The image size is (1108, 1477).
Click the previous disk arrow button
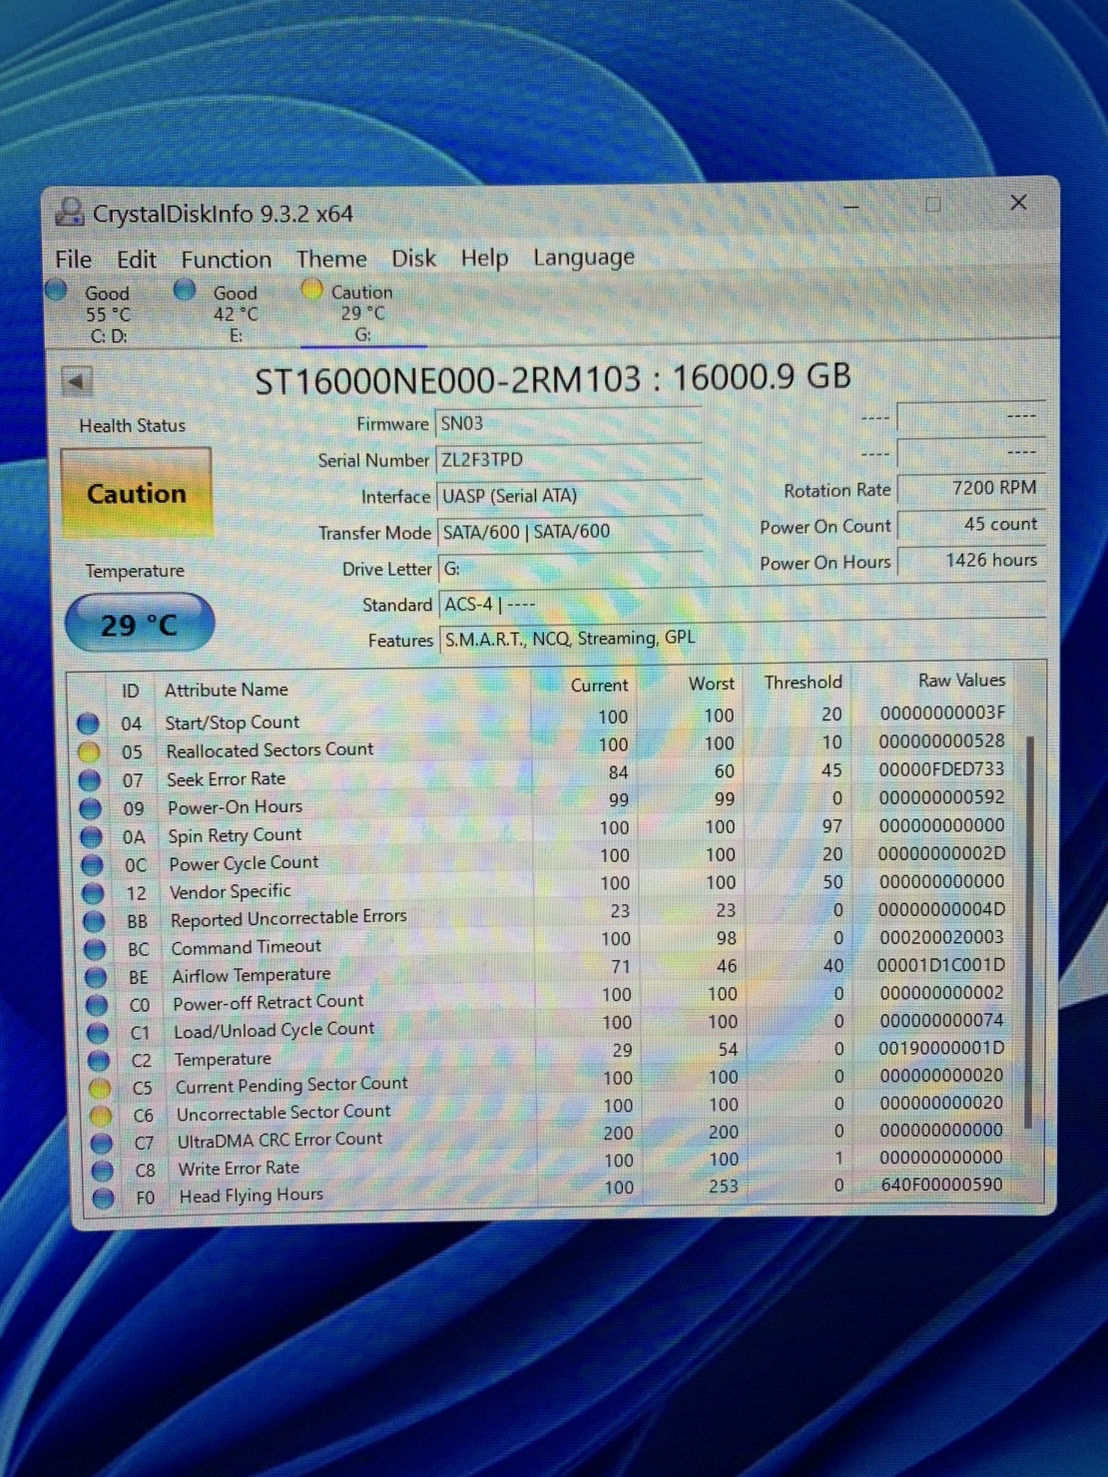point(76,381)
